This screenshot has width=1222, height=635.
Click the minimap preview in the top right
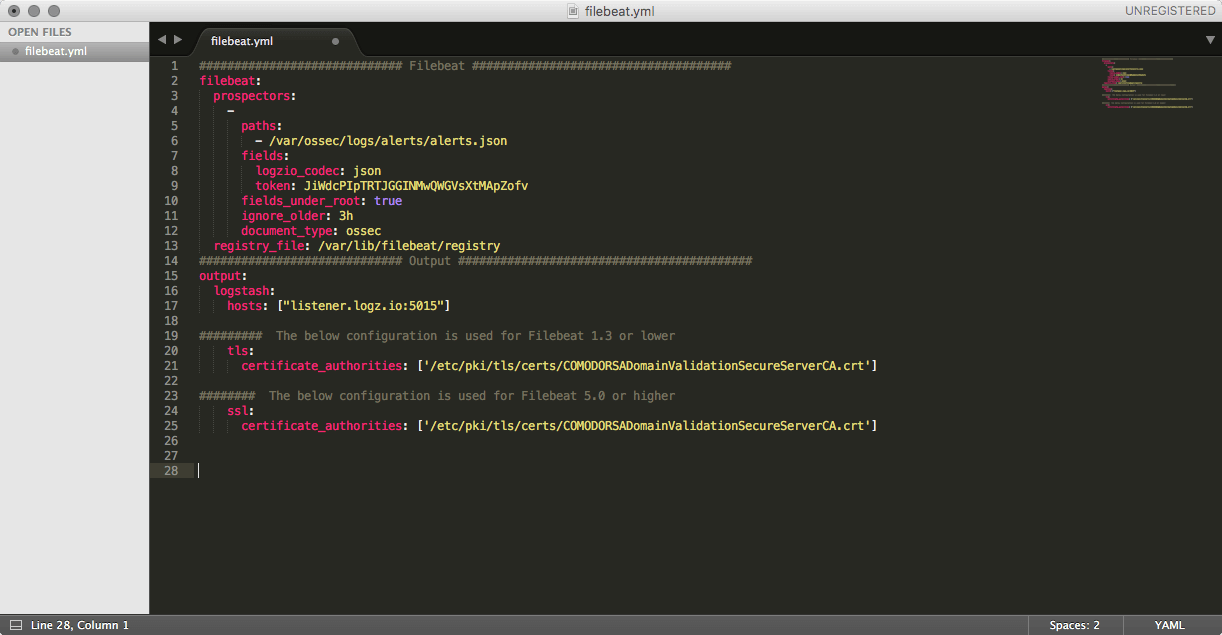coord(1146,85)
